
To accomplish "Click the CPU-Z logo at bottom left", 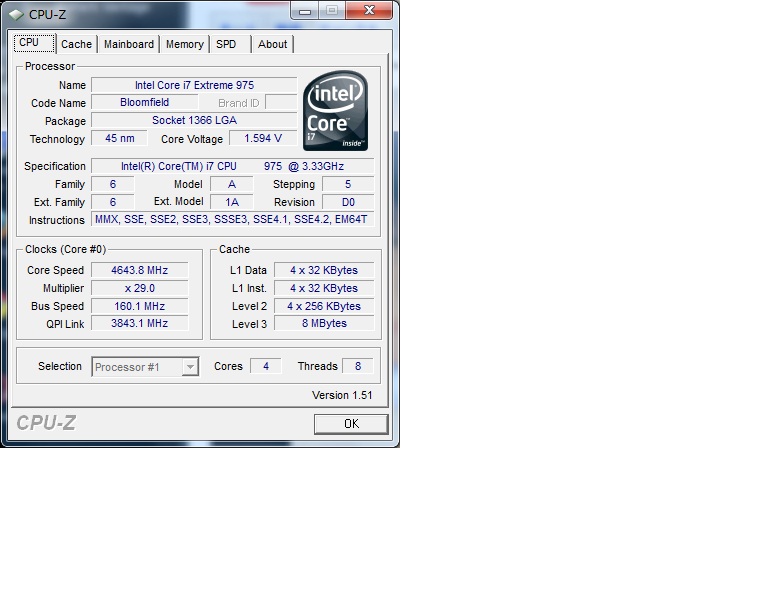I will coord(46,423).
